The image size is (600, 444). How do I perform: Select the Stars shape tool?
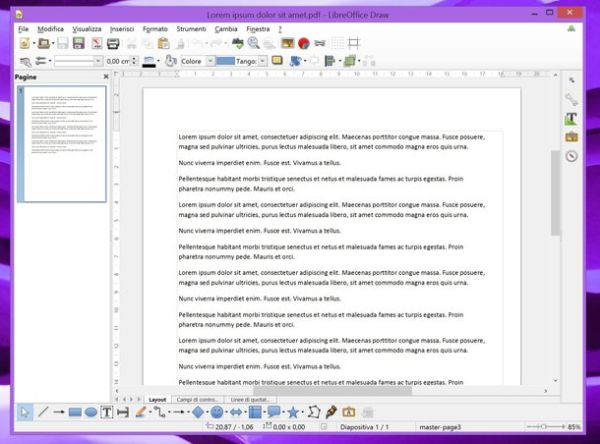pyautogui.click(x=293, y=411)
